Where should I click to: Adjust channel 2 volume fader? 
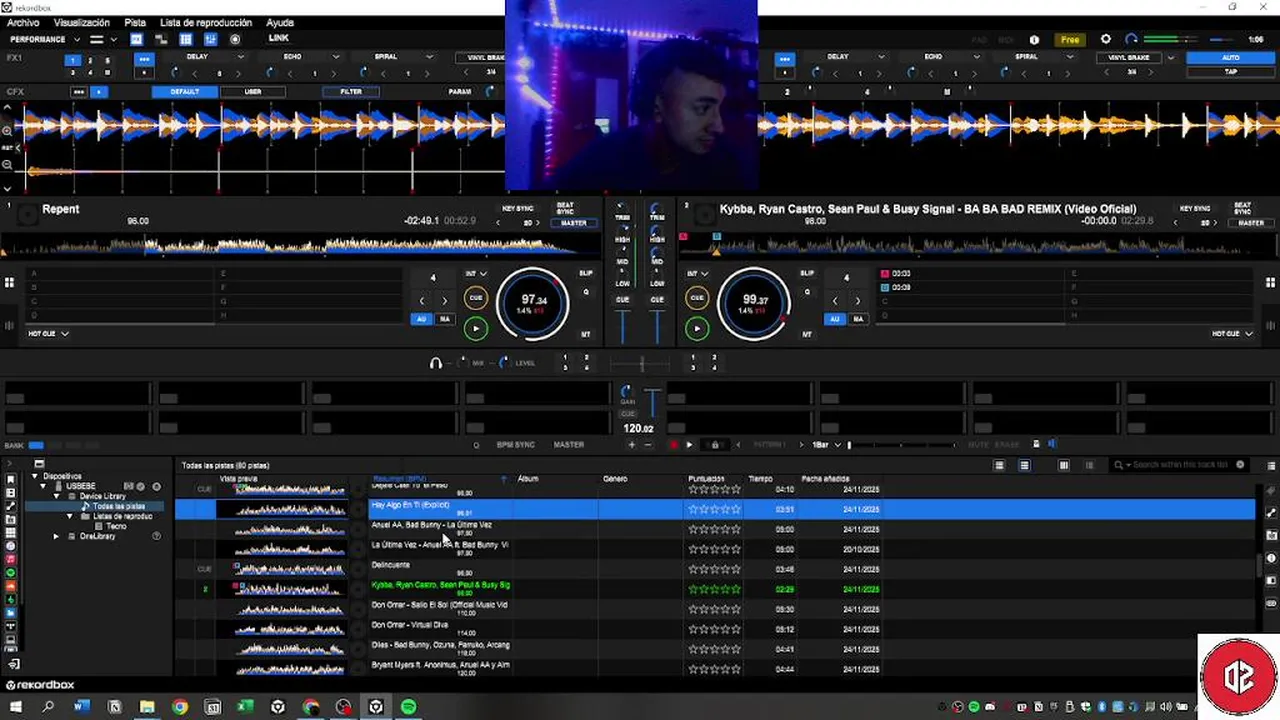coord(657,327)
